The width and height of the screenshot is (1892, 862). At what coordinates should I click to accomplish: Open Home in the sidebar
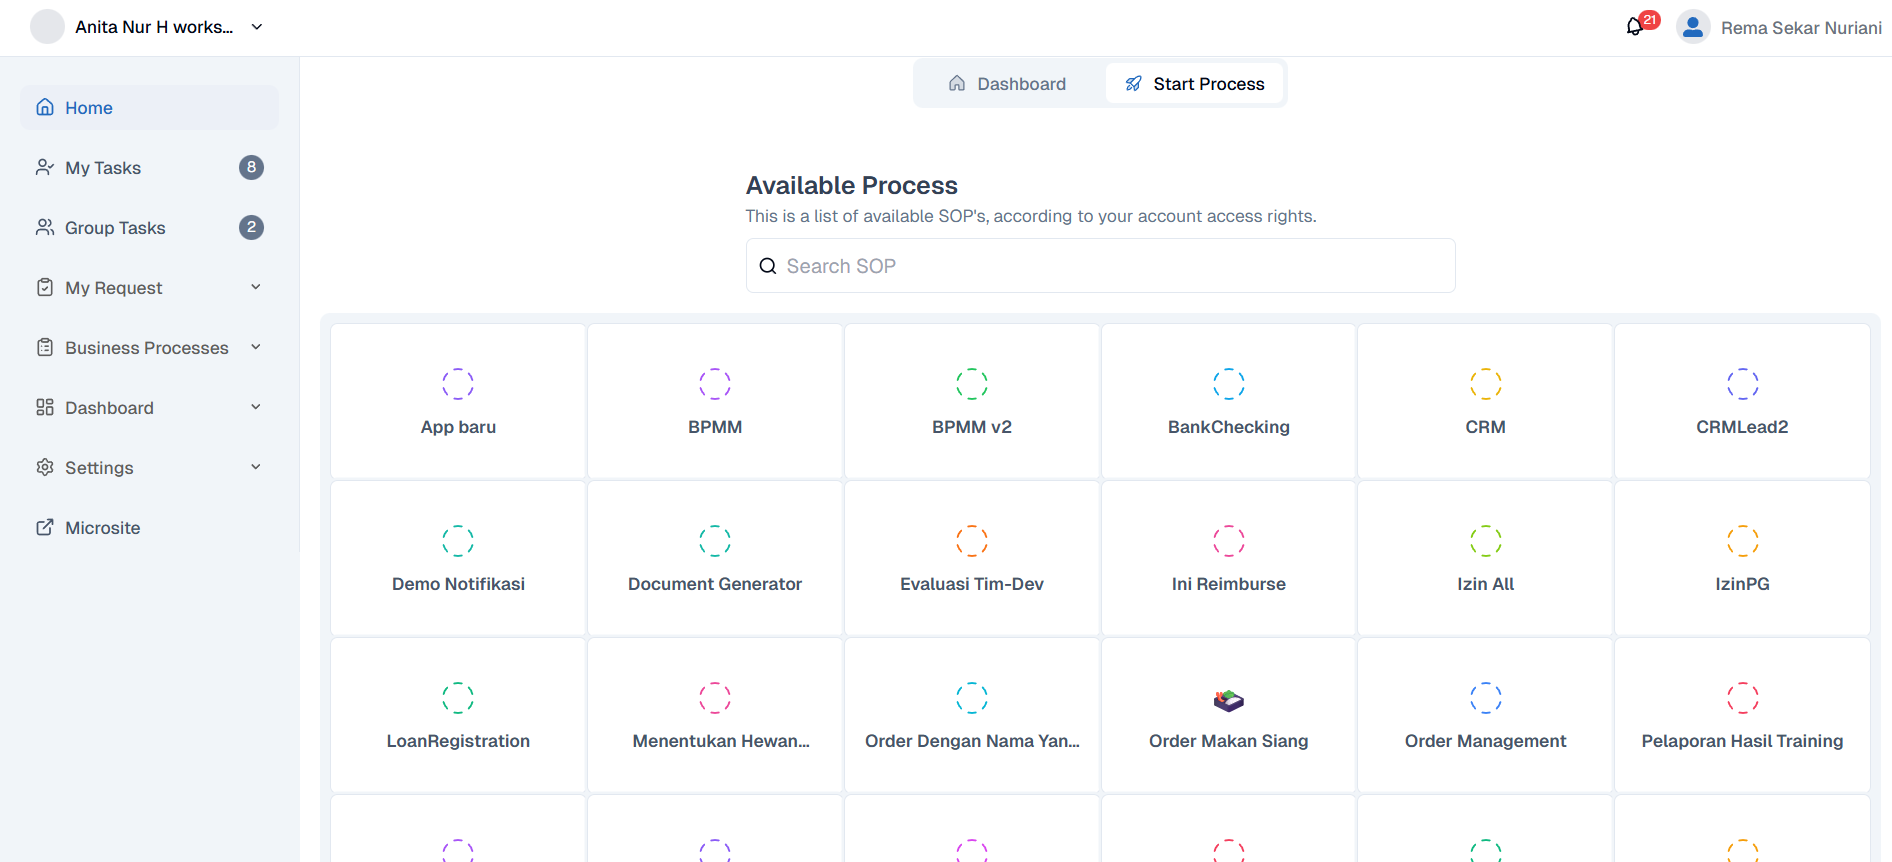[149, 107]
